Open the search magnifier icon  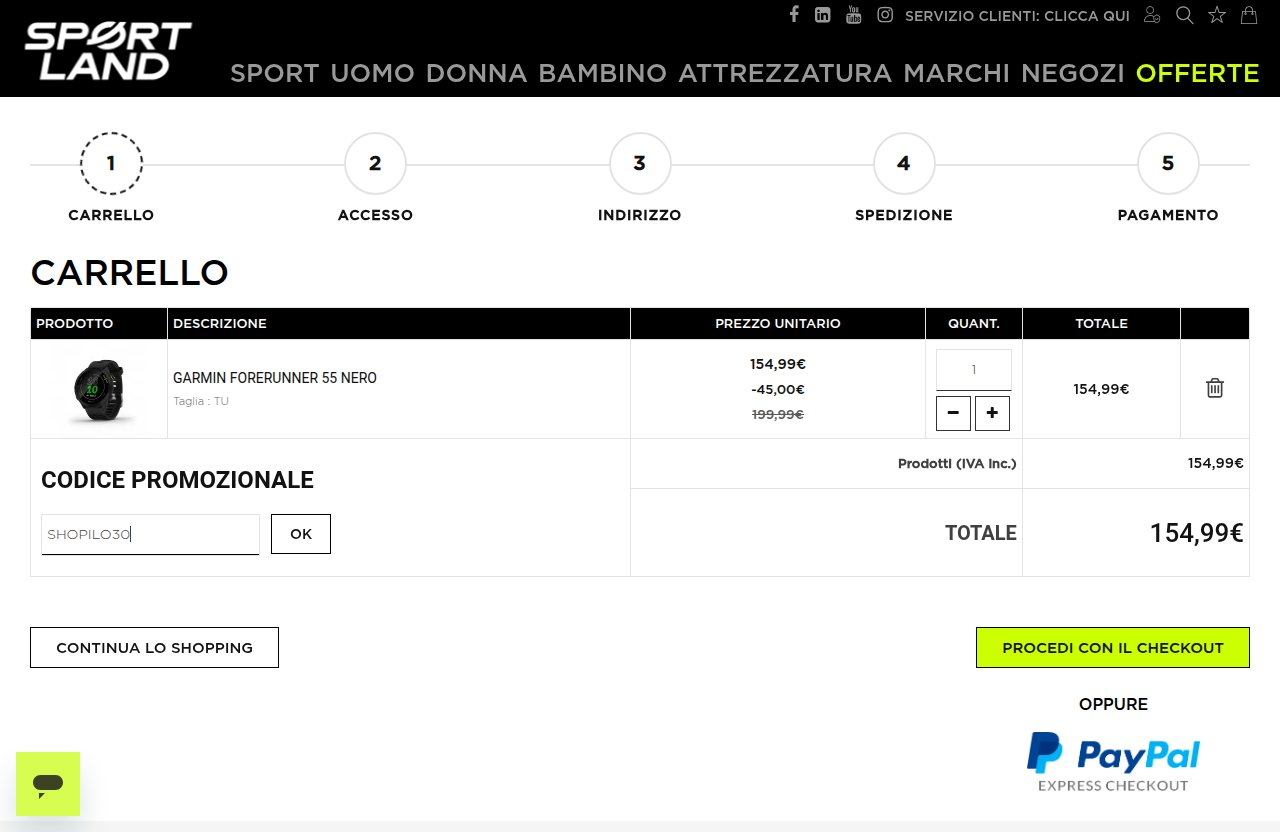coord(1184,15)
